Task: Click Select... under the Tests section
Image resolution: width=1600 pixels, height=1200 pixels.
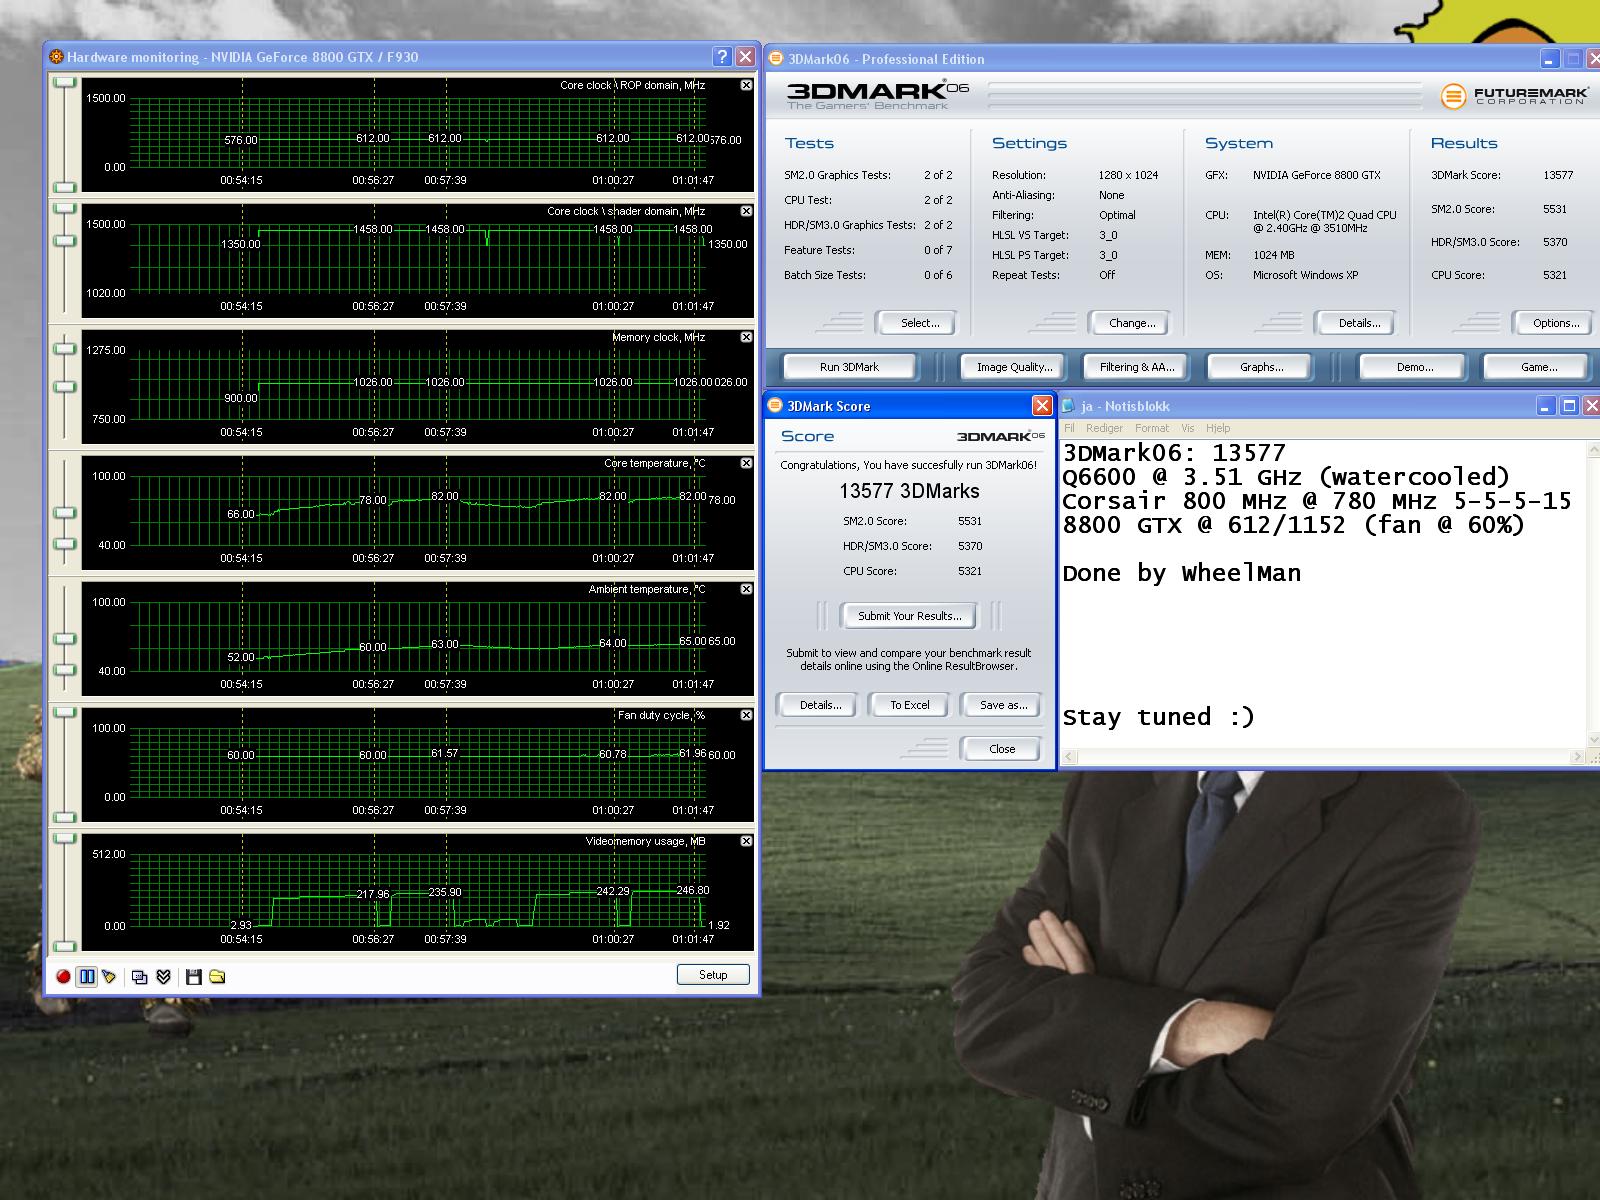Action: coord(919,323)
